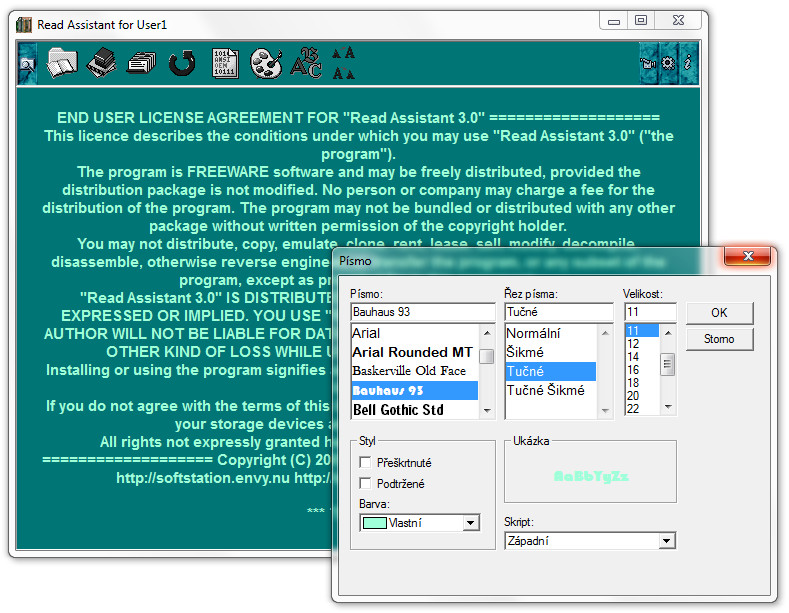Select Bell Gothic Std font
The image size is (789, 613).
click(414, 410)
